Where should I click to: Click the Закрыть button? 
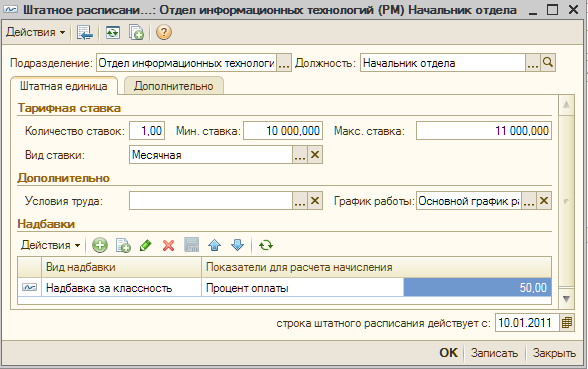[x=554, y=353]
